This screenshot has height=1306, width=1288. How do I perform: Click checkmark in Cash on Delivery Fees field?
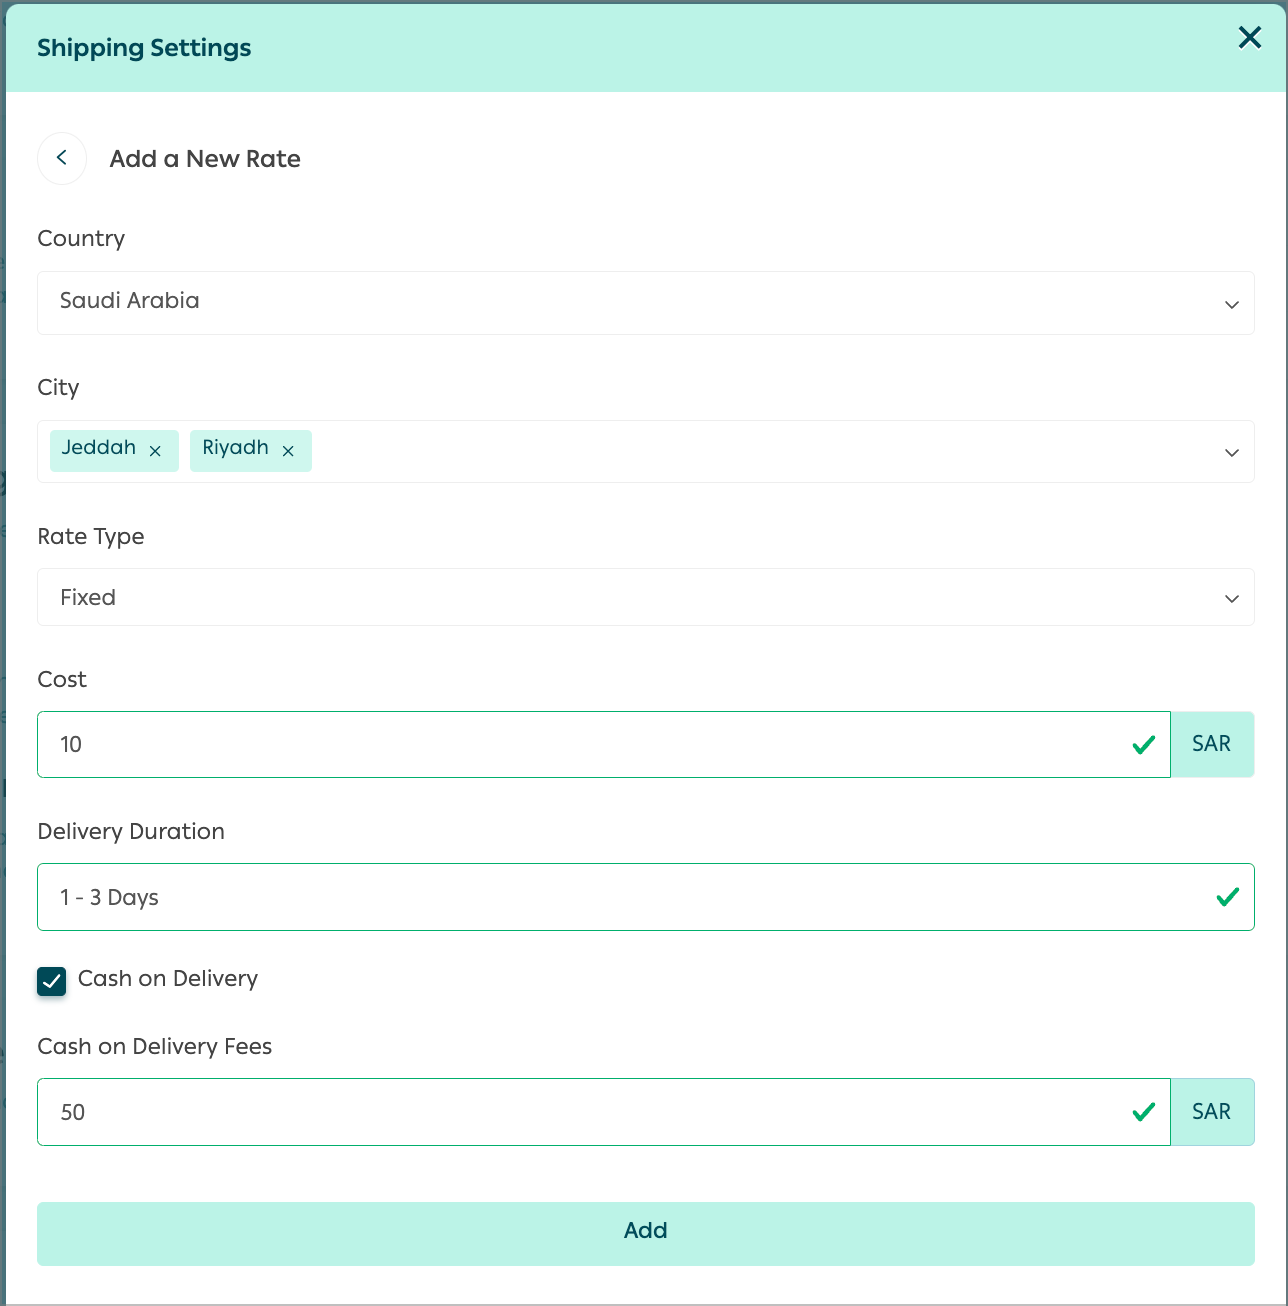click(x=1144, y=1112)
